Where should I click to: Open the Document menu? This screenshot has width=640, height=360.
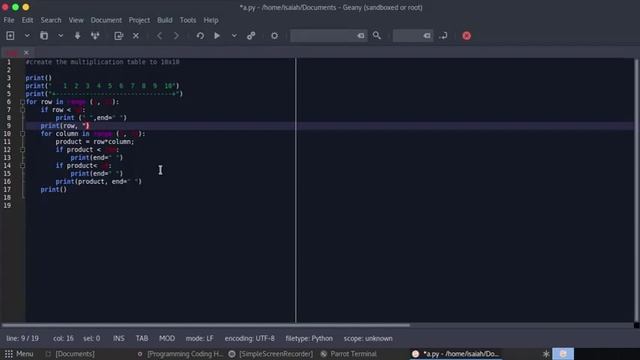click(106, 20)
